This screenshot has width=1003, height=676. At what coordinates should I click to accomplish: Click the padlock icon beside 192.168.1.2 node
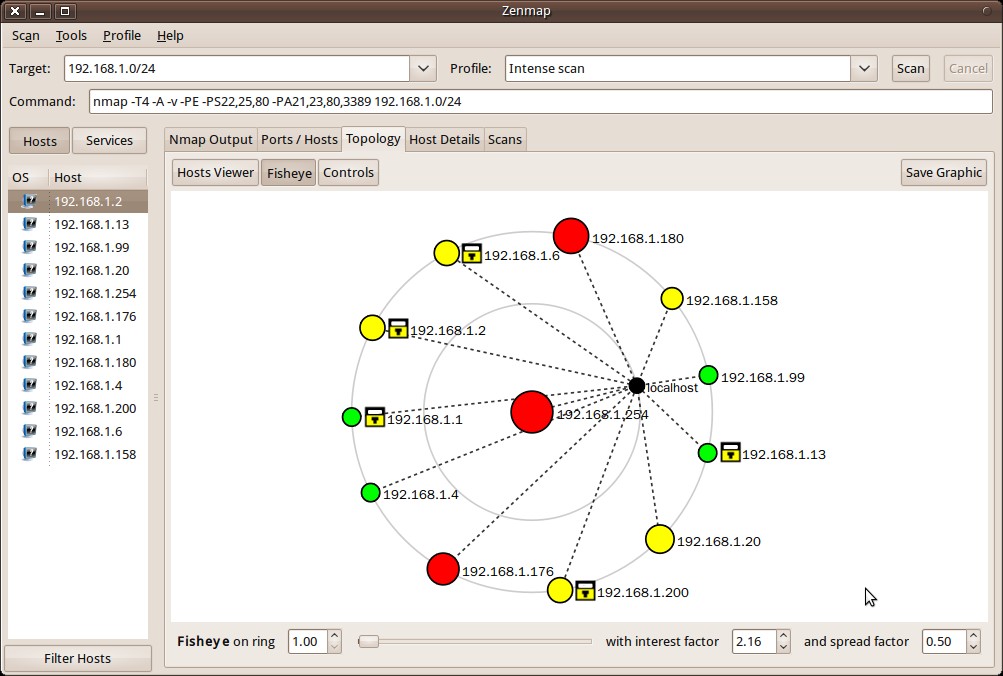tap(398, 329)
